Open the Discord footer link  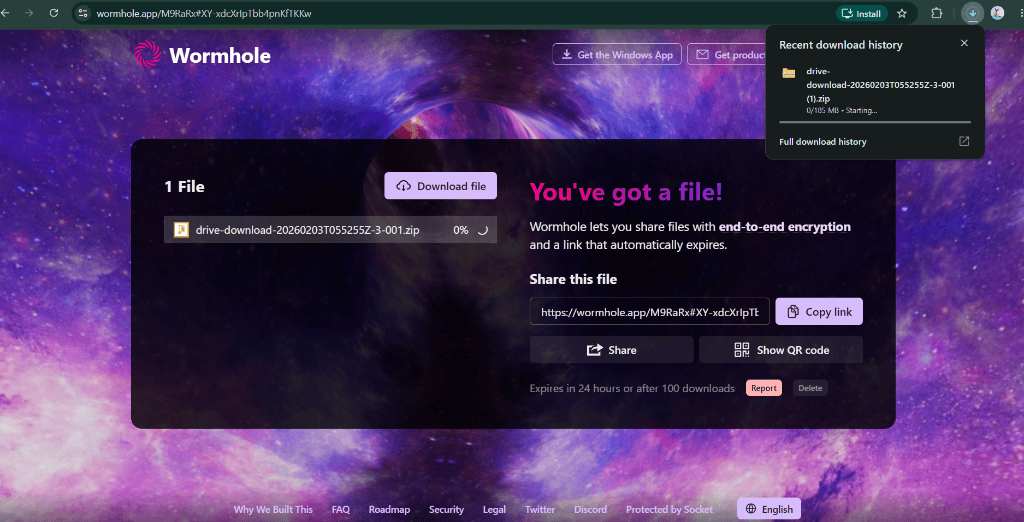coord(590,510)
